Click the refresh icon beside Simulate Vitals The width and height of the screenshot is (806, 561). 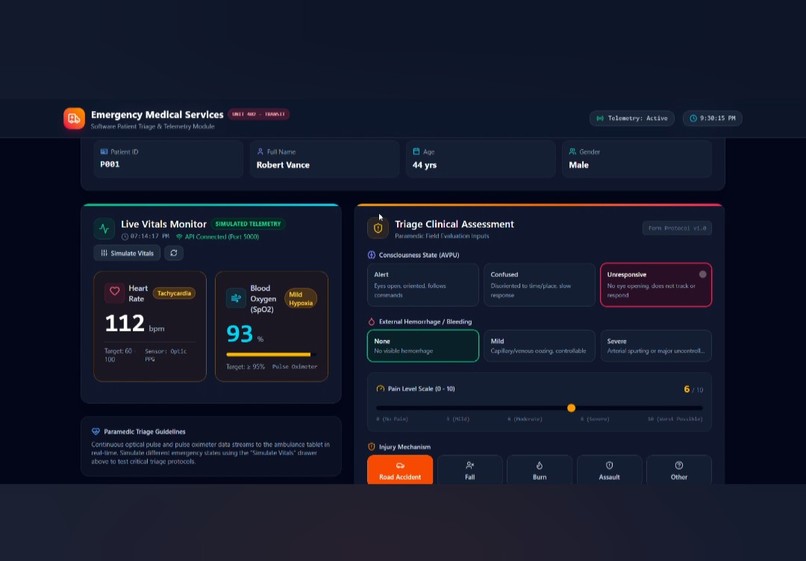tap(174, 253)
